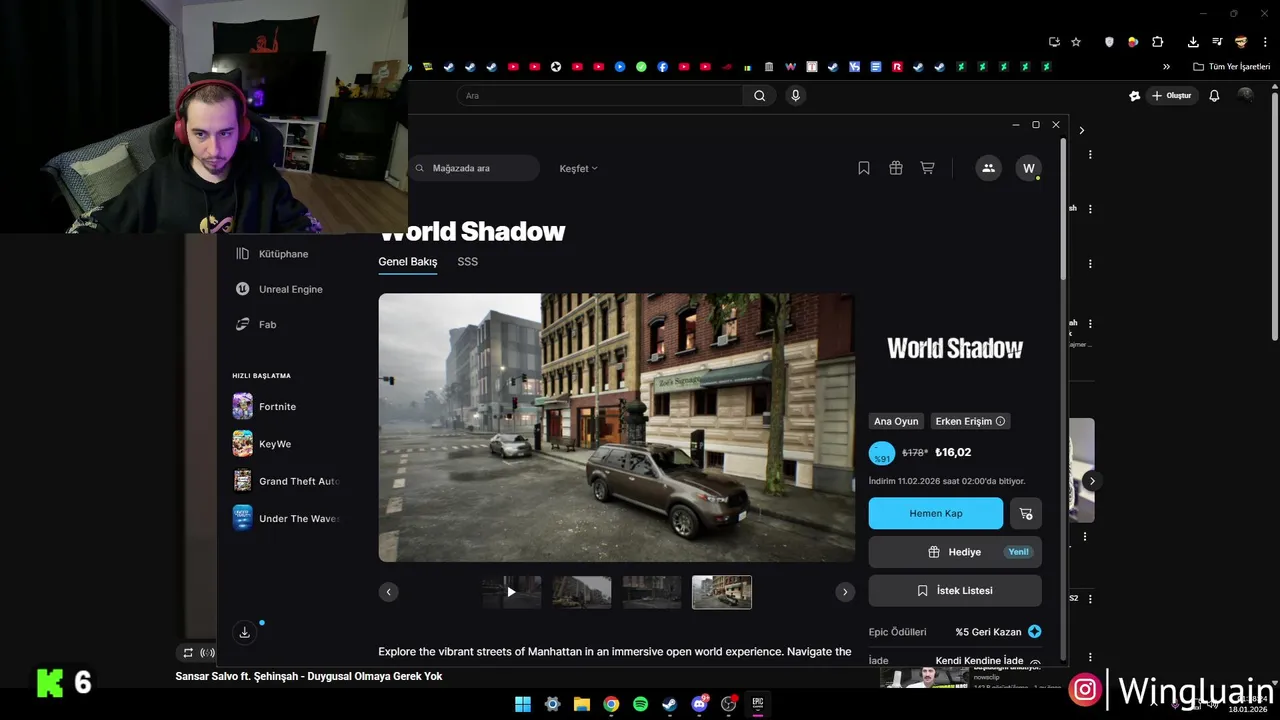Open the Epic store wishlist bookmark icon
Image resolution: width=1280 pixels, height=720 pixels.
click(x=864, y=168)
